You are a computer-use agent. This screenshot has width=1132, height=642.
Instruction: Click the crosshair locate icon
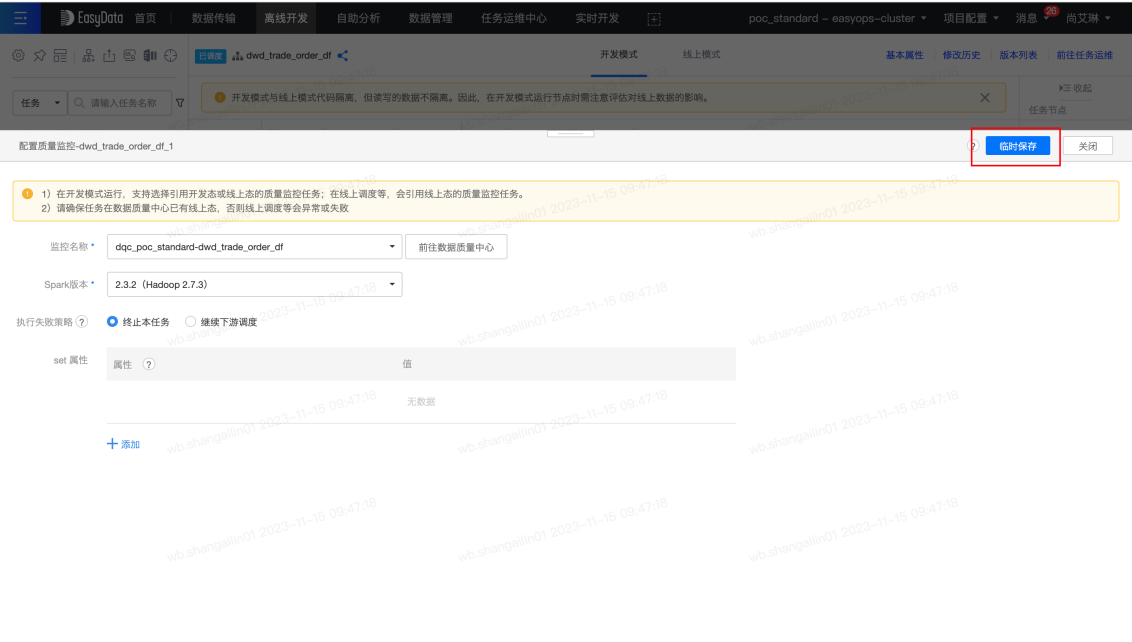click(170, 56)
